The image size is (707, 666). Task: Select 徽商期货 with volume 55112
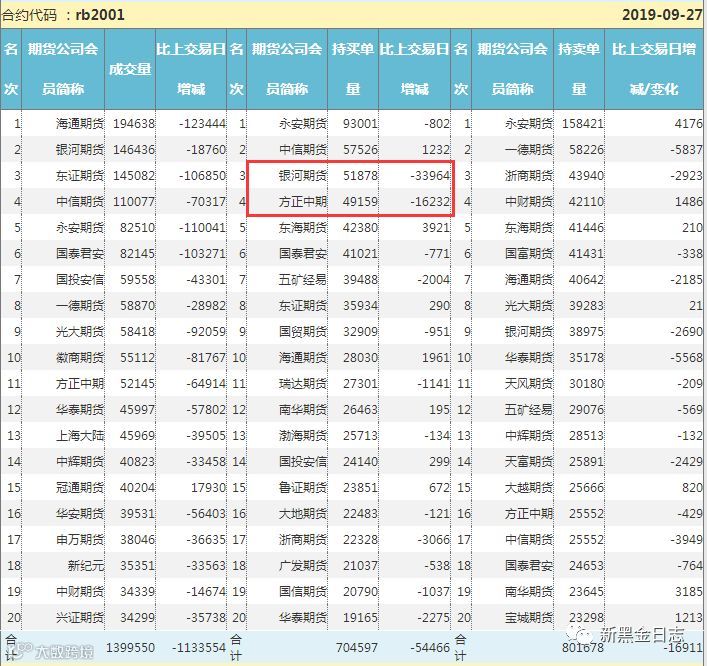[x=80, y=358]
